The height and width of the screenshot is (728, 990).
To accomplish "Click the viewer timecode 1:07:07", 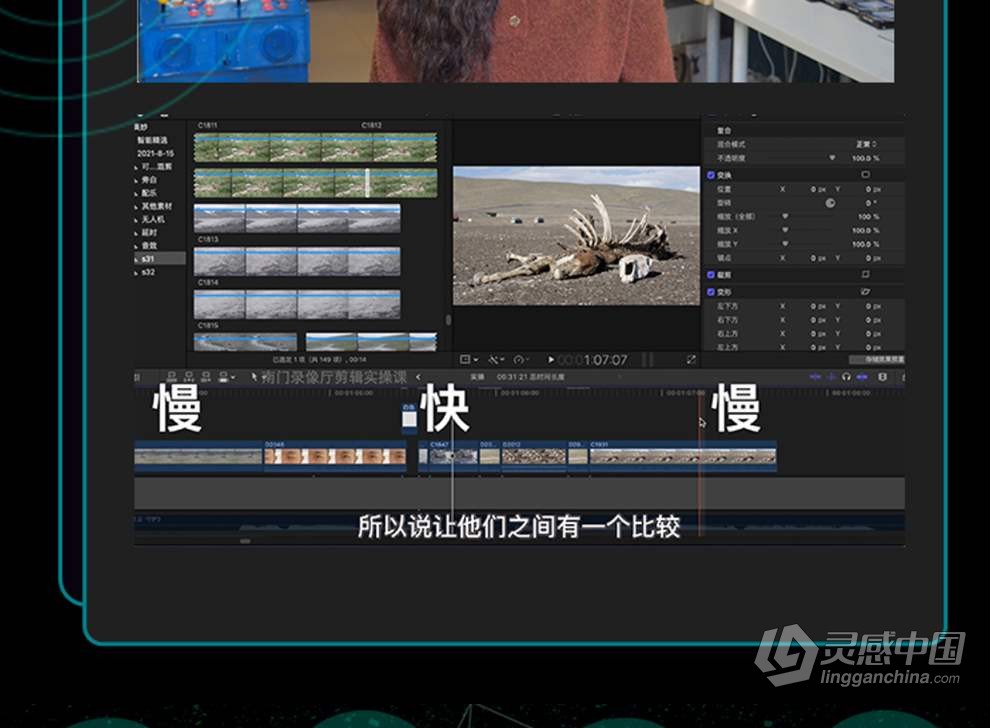I will (605, 360).
